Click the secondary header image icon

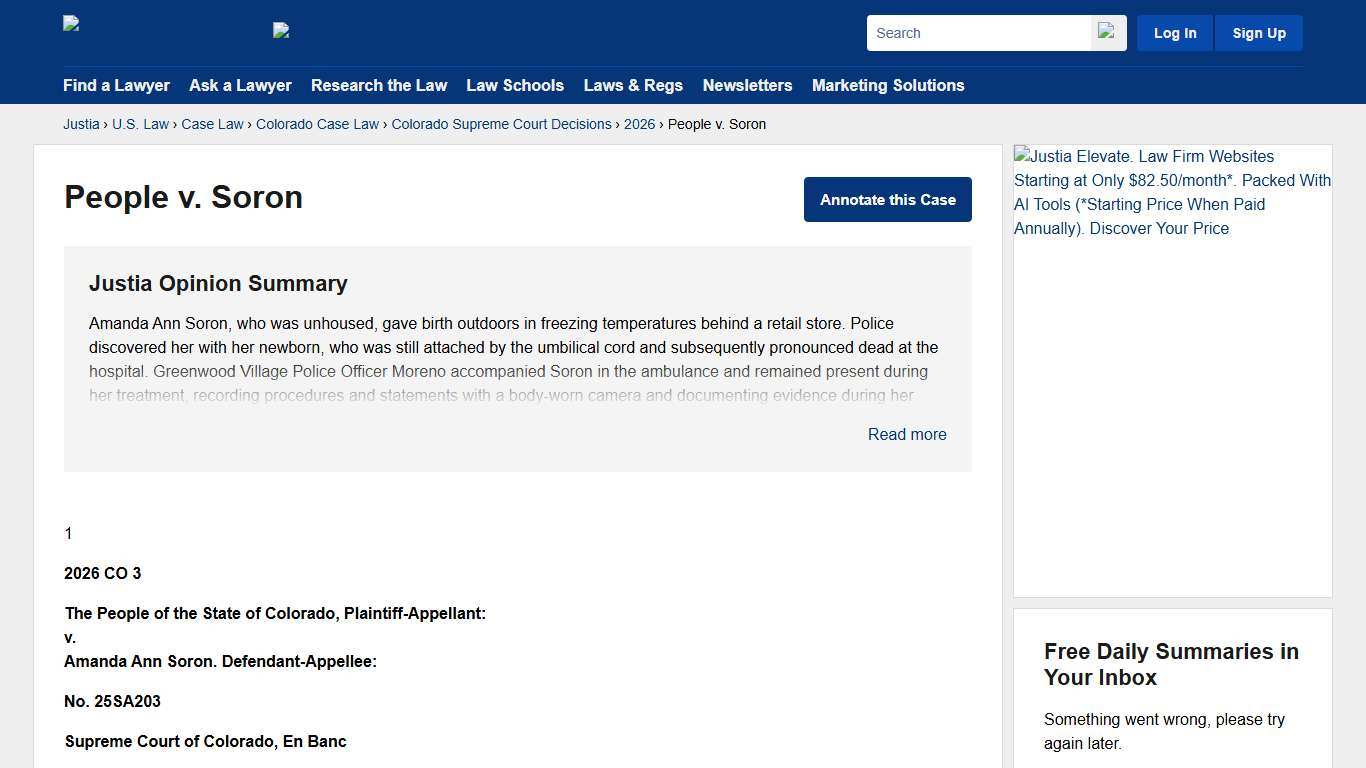click(281, 30)
